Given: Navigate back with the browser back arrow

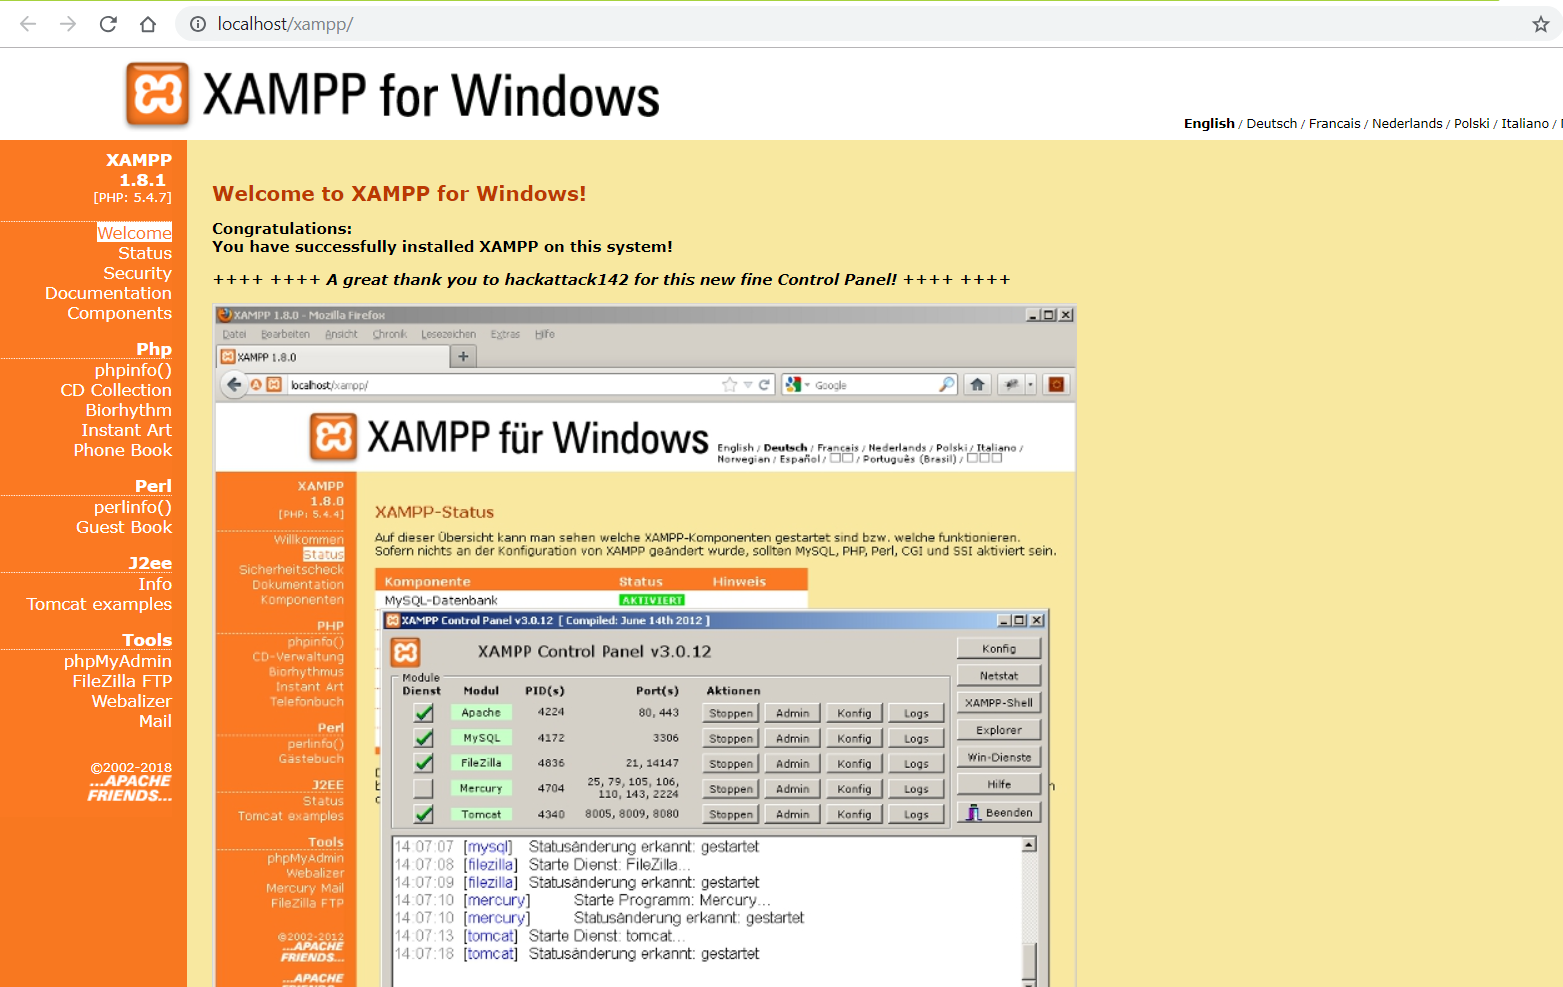Looking at the screenshot, I should (27, 24).
